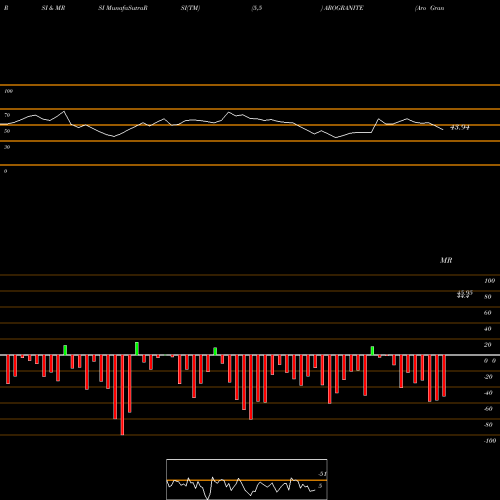Click the last red bar at right end of histogram
The width and height of the screenshot is (500, 500).
444,376
